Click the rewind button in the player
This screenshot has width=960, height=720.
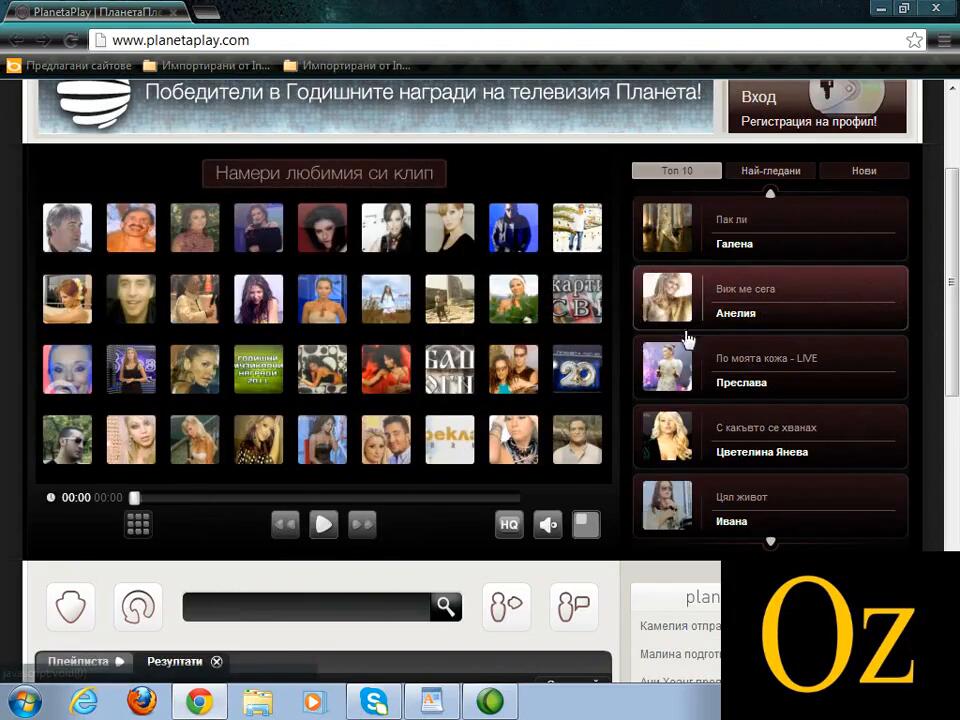point(286,524)
